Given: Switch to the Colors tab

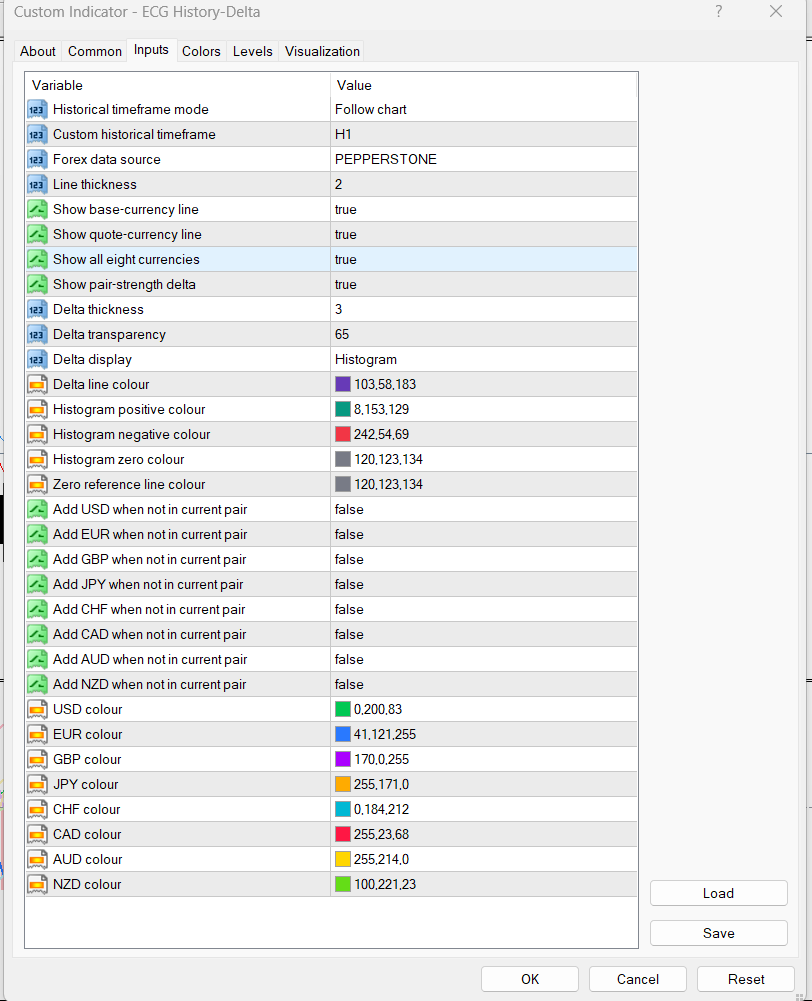Looking at the screenshot, I should click(x=201, y=51).
